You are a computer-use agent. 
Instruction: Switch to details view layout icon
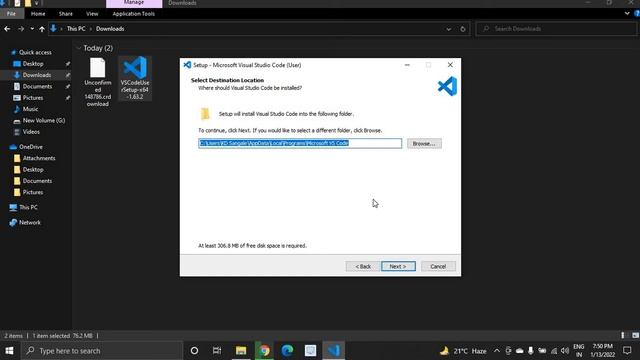point(622,336)
